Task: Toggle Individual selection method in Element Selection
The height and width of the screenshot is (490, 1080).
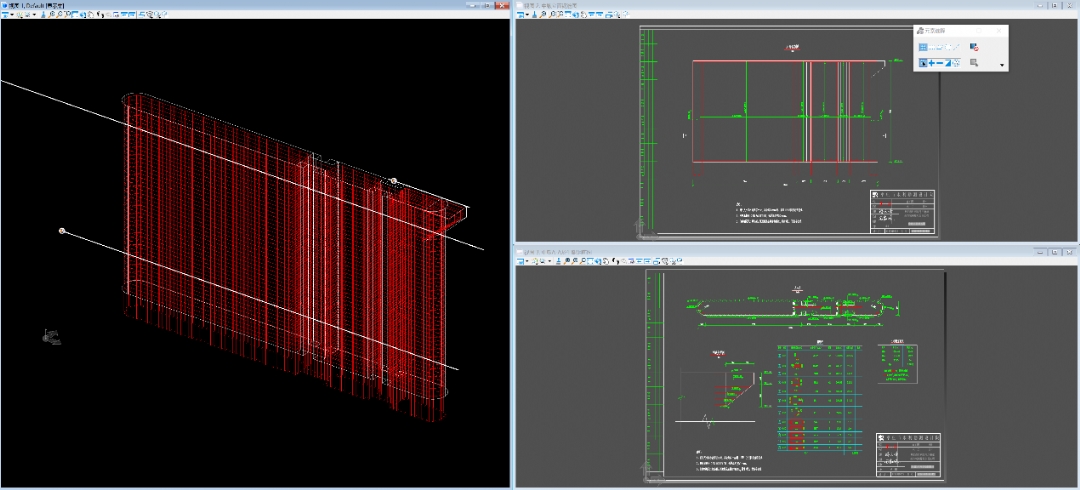Action: pos(923,47)
